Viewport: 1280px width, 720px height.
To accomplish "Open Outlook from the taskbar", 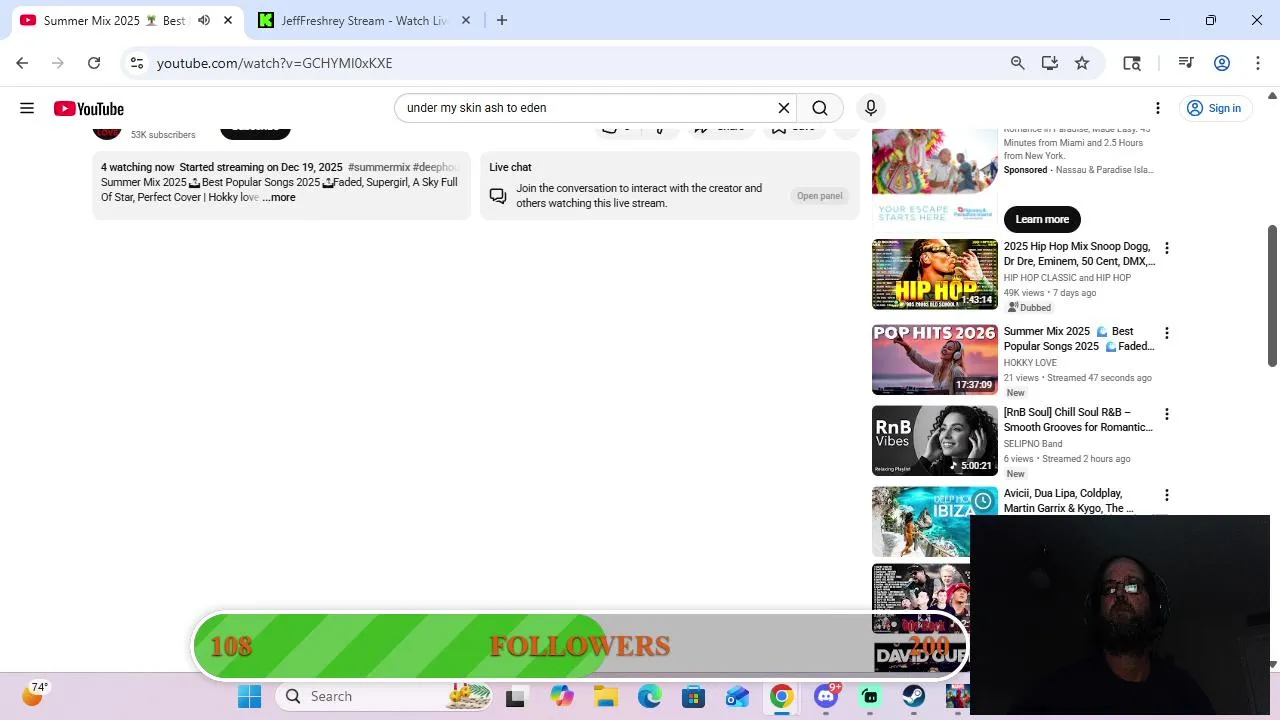I will (x=737, y=696).
